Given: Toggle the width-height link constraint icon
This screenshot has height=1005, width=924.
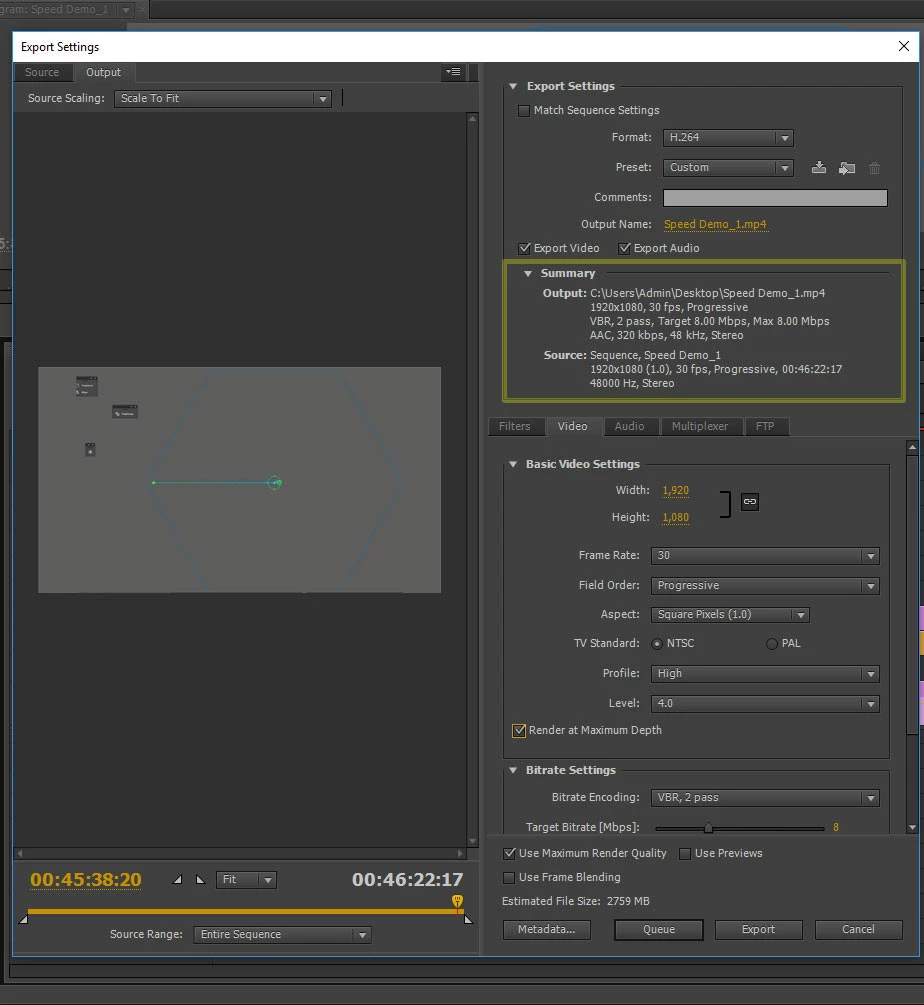Looking at the screenshot, I should (x=750, y=502).
